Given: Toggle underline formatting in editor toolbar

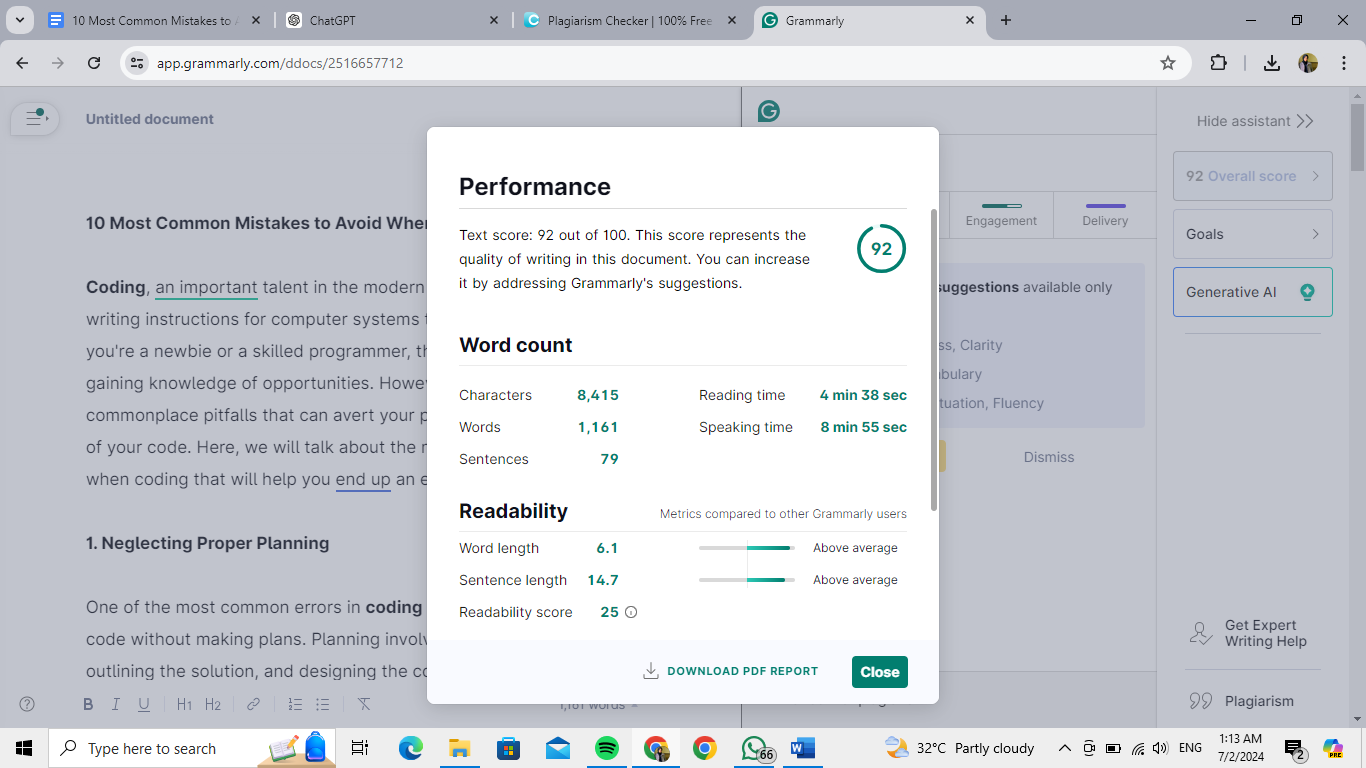Looking at the screenshot, I should (144, 704).
